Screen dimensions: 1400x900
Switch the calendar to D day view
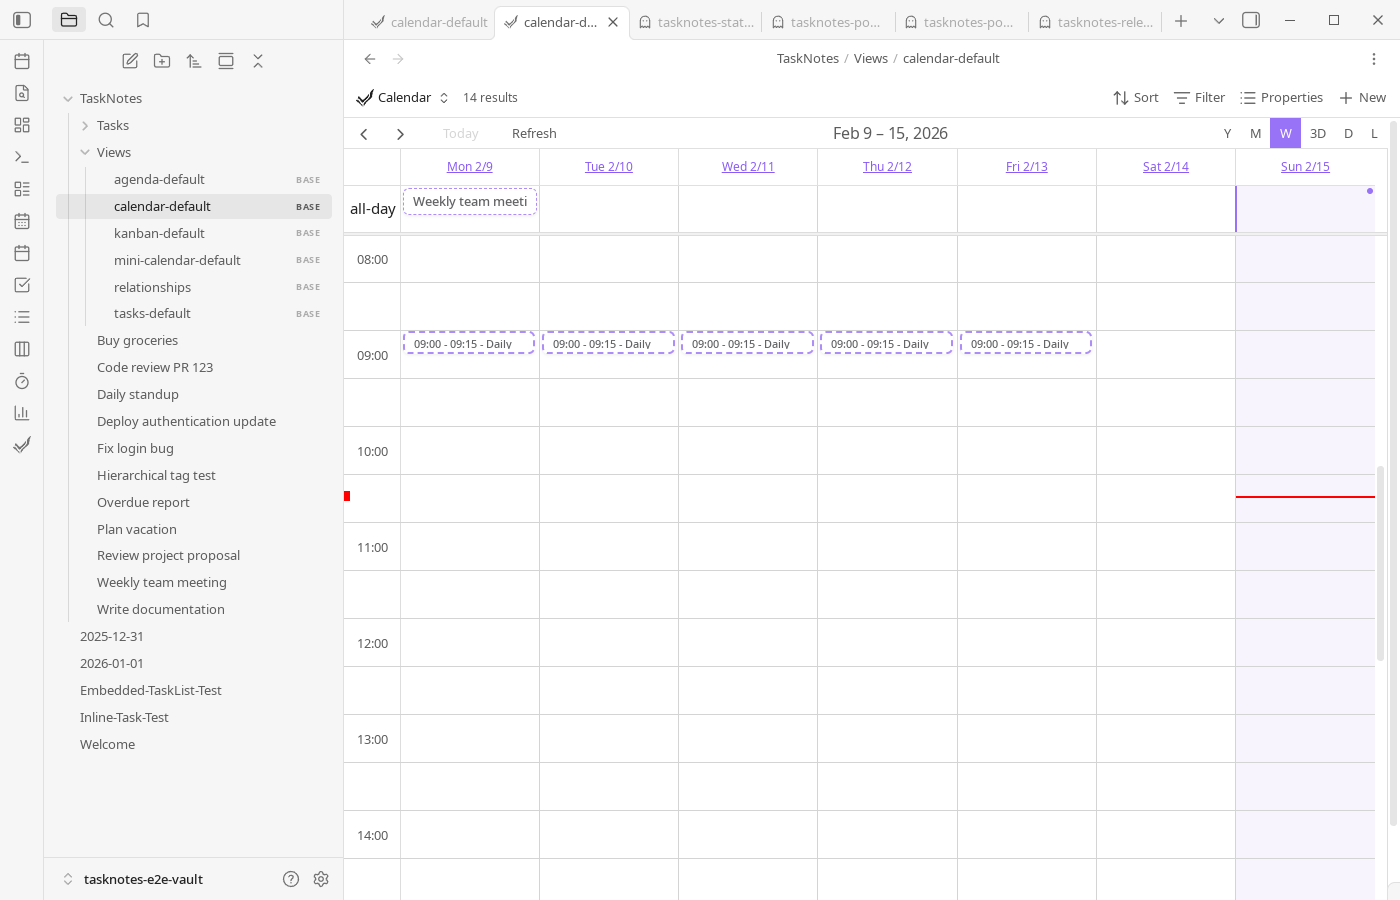(x=1348, y=133)
